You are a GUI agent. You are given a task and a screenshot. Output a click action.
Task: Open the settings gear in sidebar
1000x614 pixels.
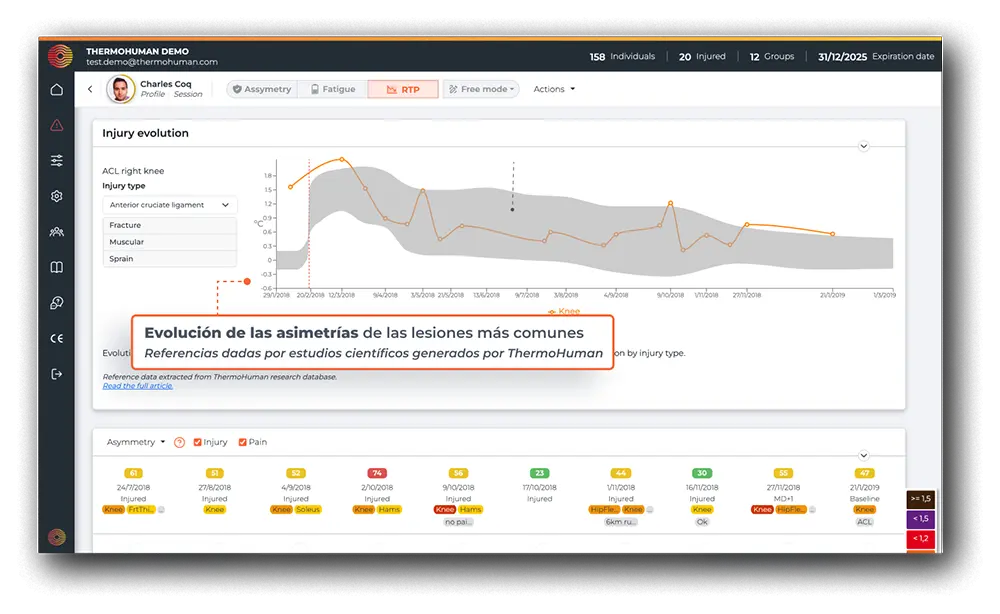pyautogui.click(x=57, y=197)
